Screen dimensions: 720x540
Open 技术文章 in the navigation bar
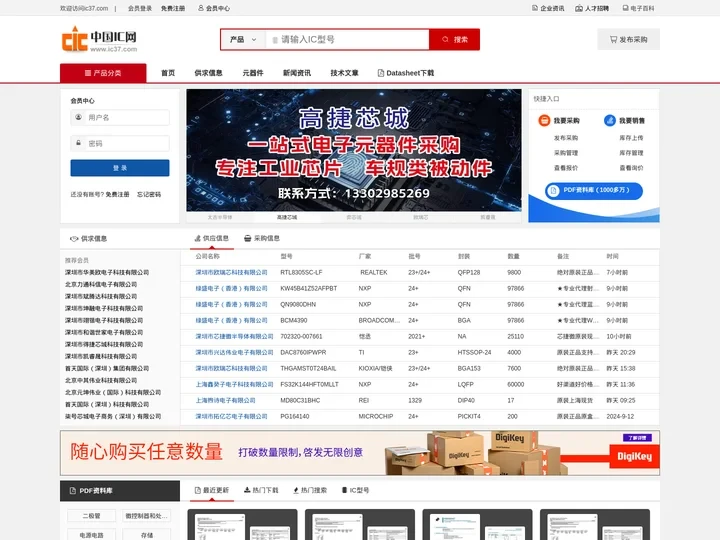(x=344, y=73)
